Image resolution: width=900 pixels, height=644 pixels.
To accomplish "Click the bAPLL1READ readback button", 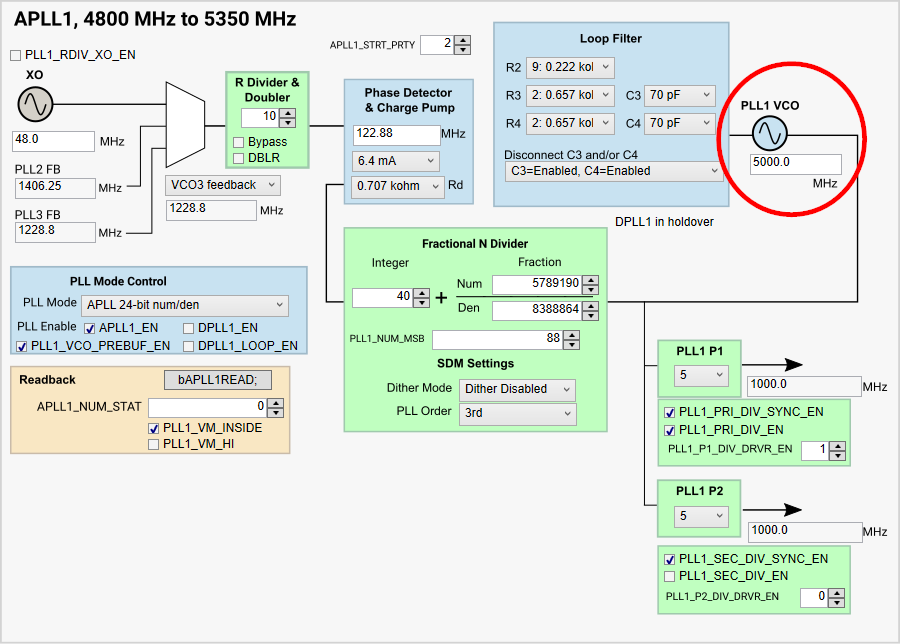I will [218, 380].
